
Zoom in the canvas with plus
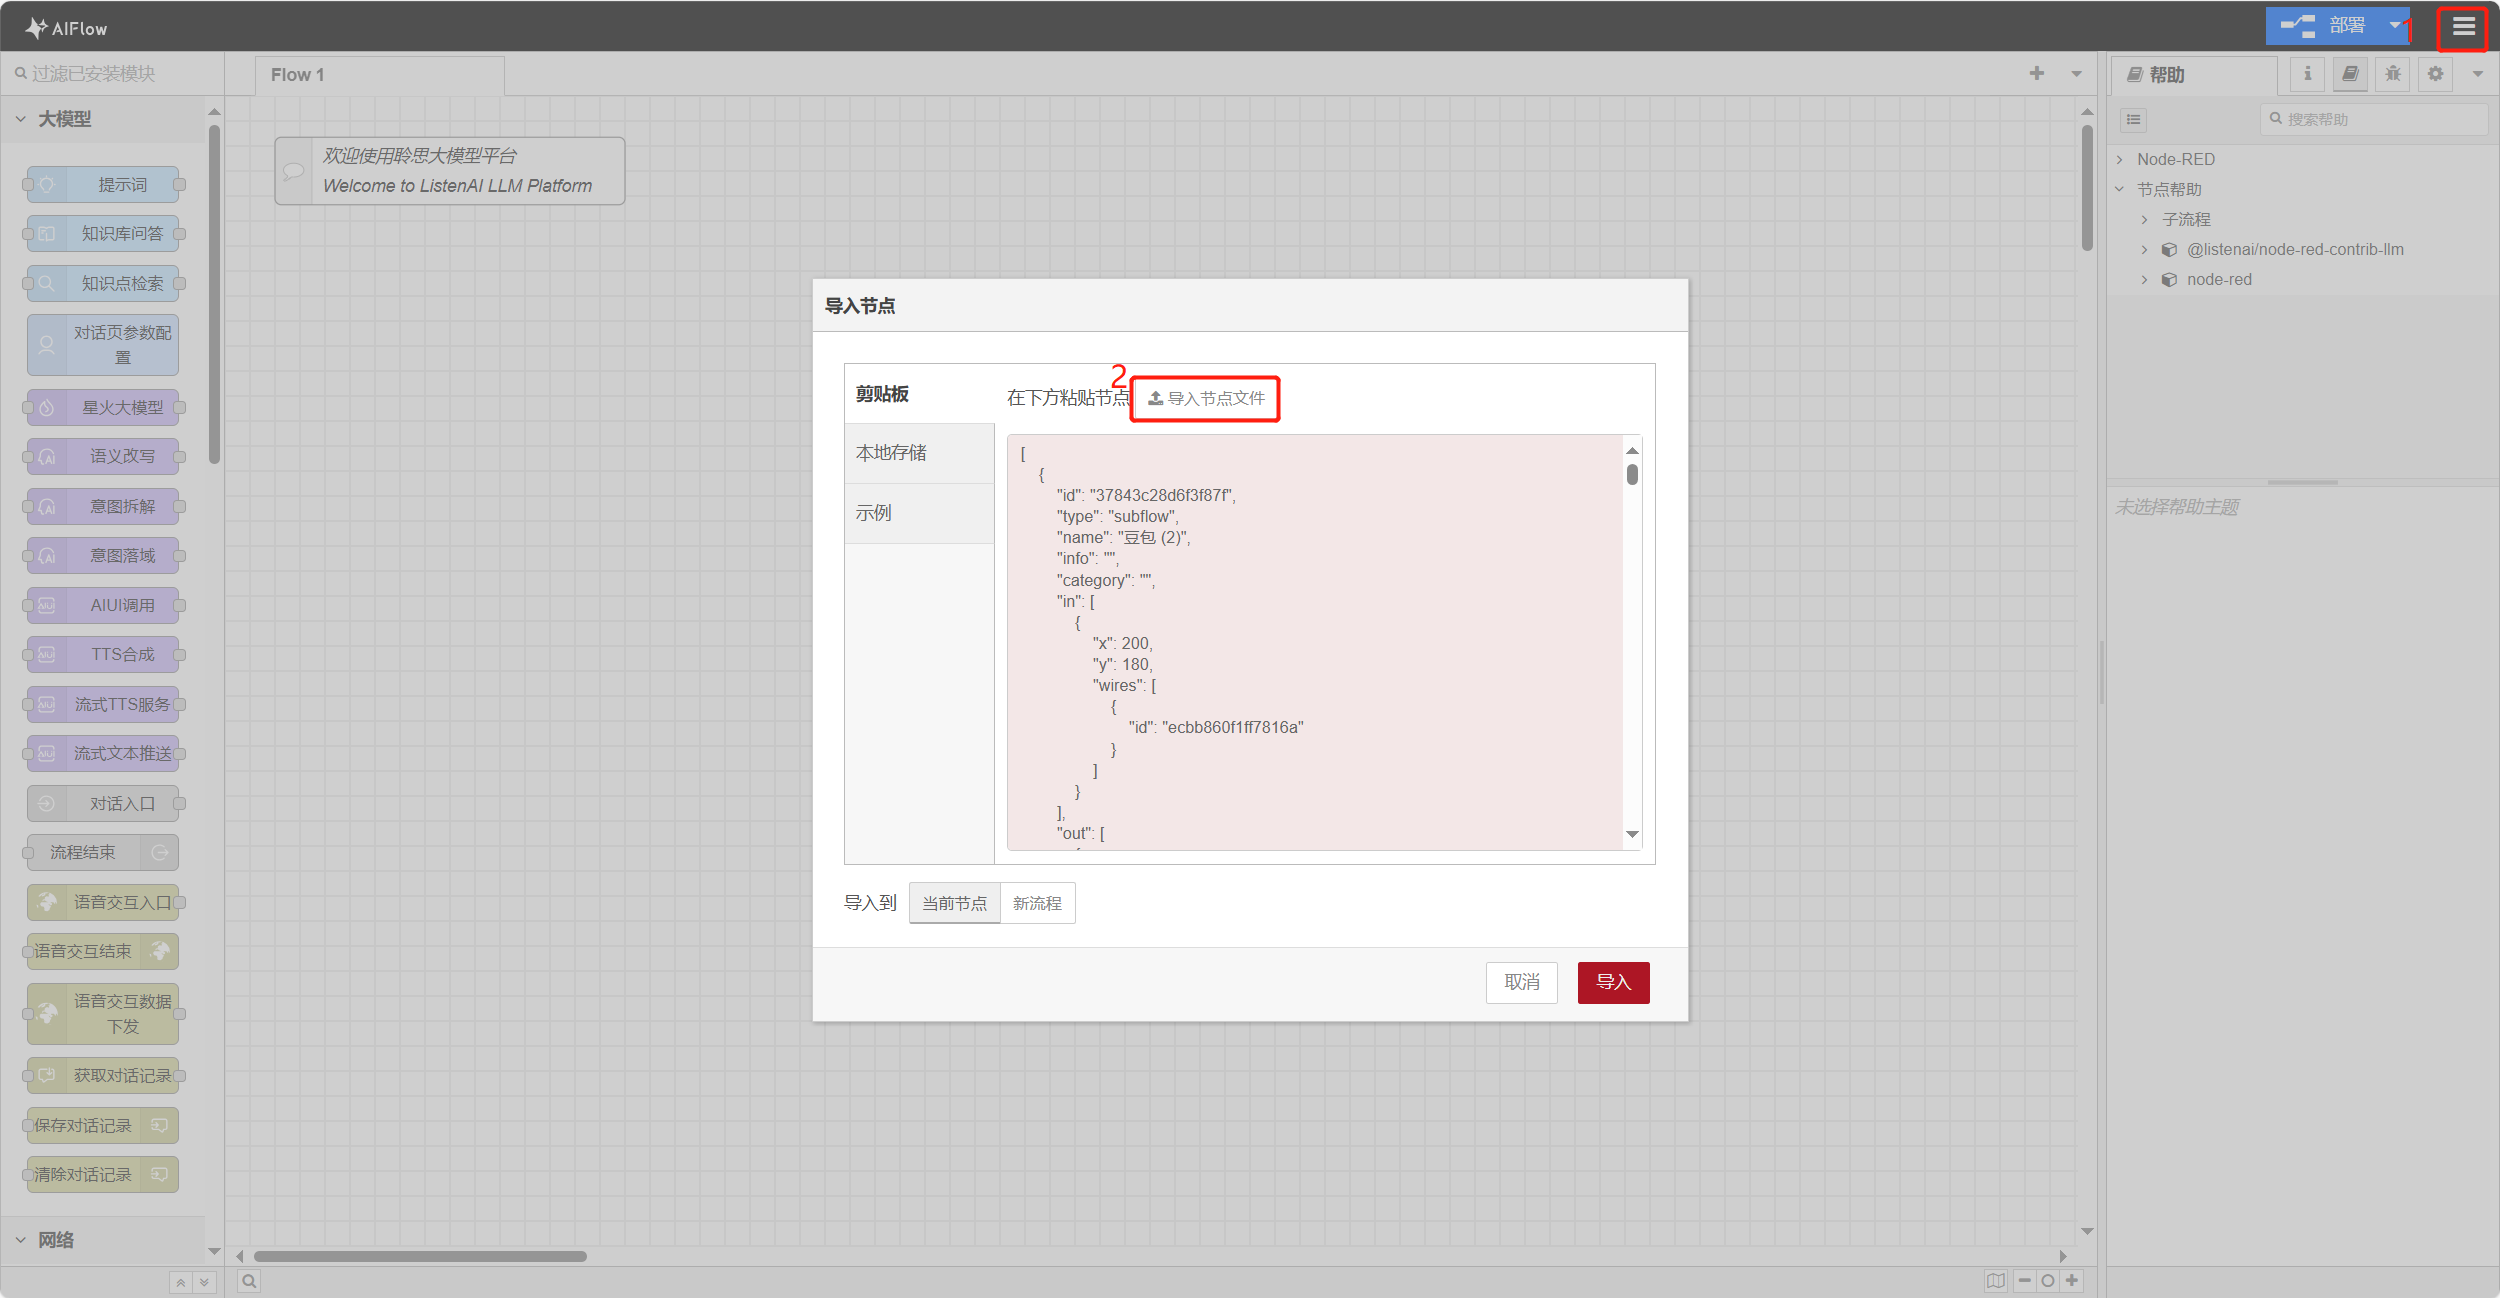(2072, 1281)
